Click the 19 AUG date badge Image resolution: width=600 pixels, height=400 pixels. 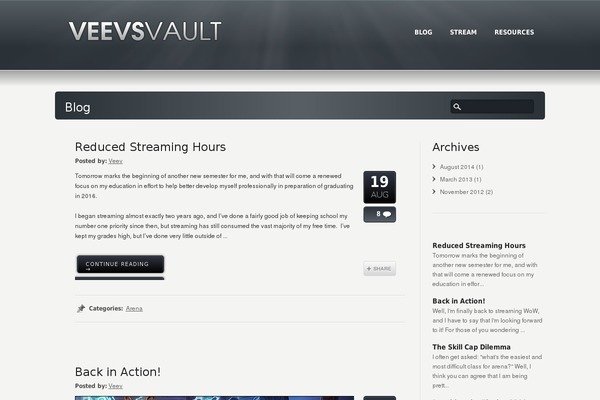pyautogui.click(x=380, y=187)
